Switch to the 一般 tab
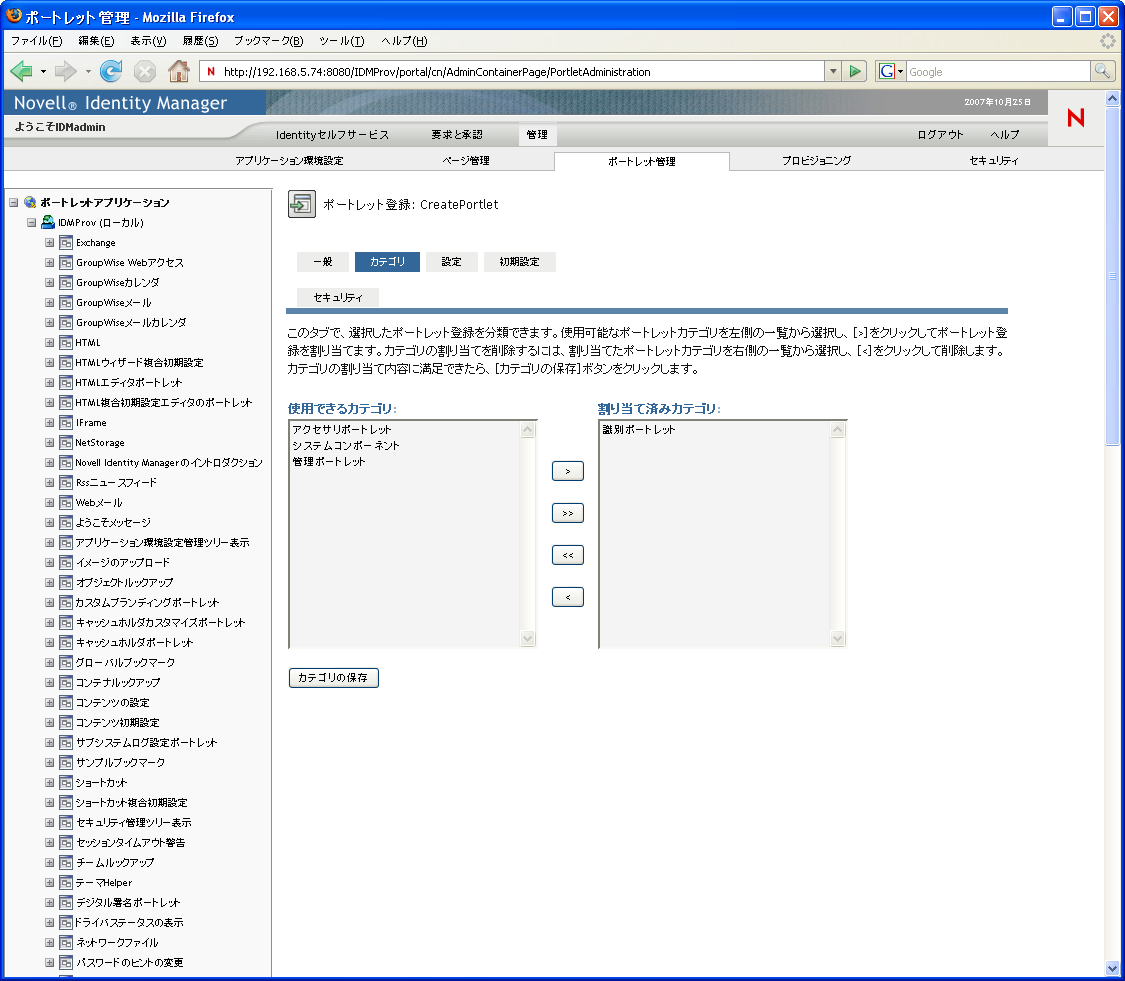 (x=323, y=262)
